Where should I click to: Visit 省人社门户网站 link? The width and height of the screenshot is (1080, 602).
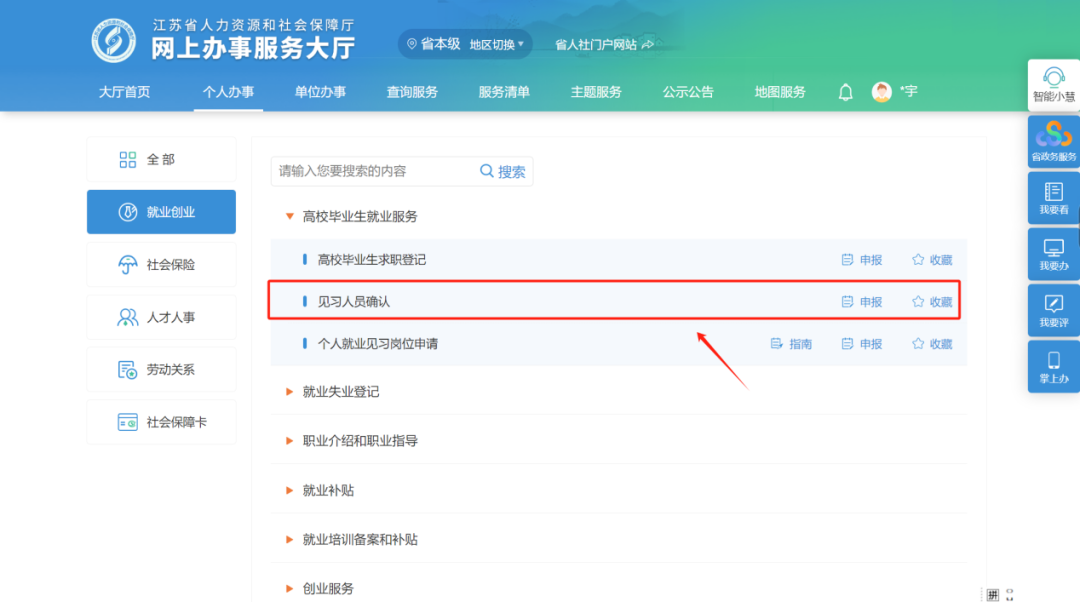coord(604,45)
